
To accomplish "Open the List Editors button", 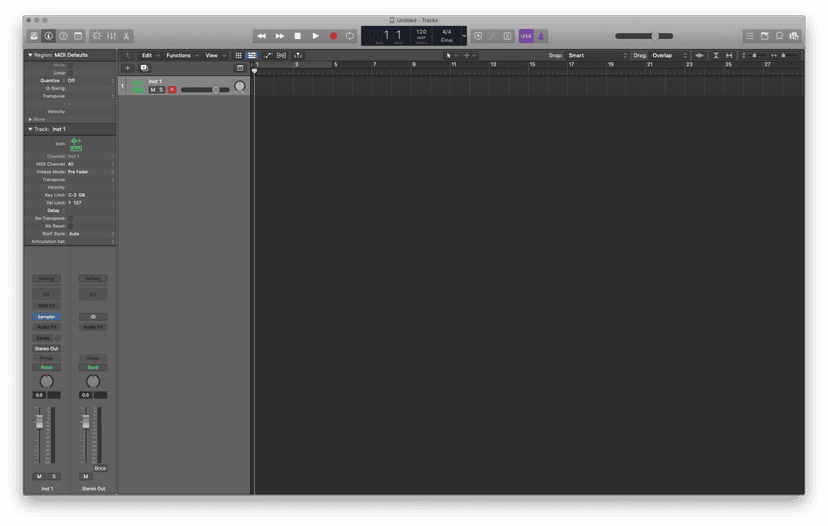I will pyautogui.click(x=749, y=36).
